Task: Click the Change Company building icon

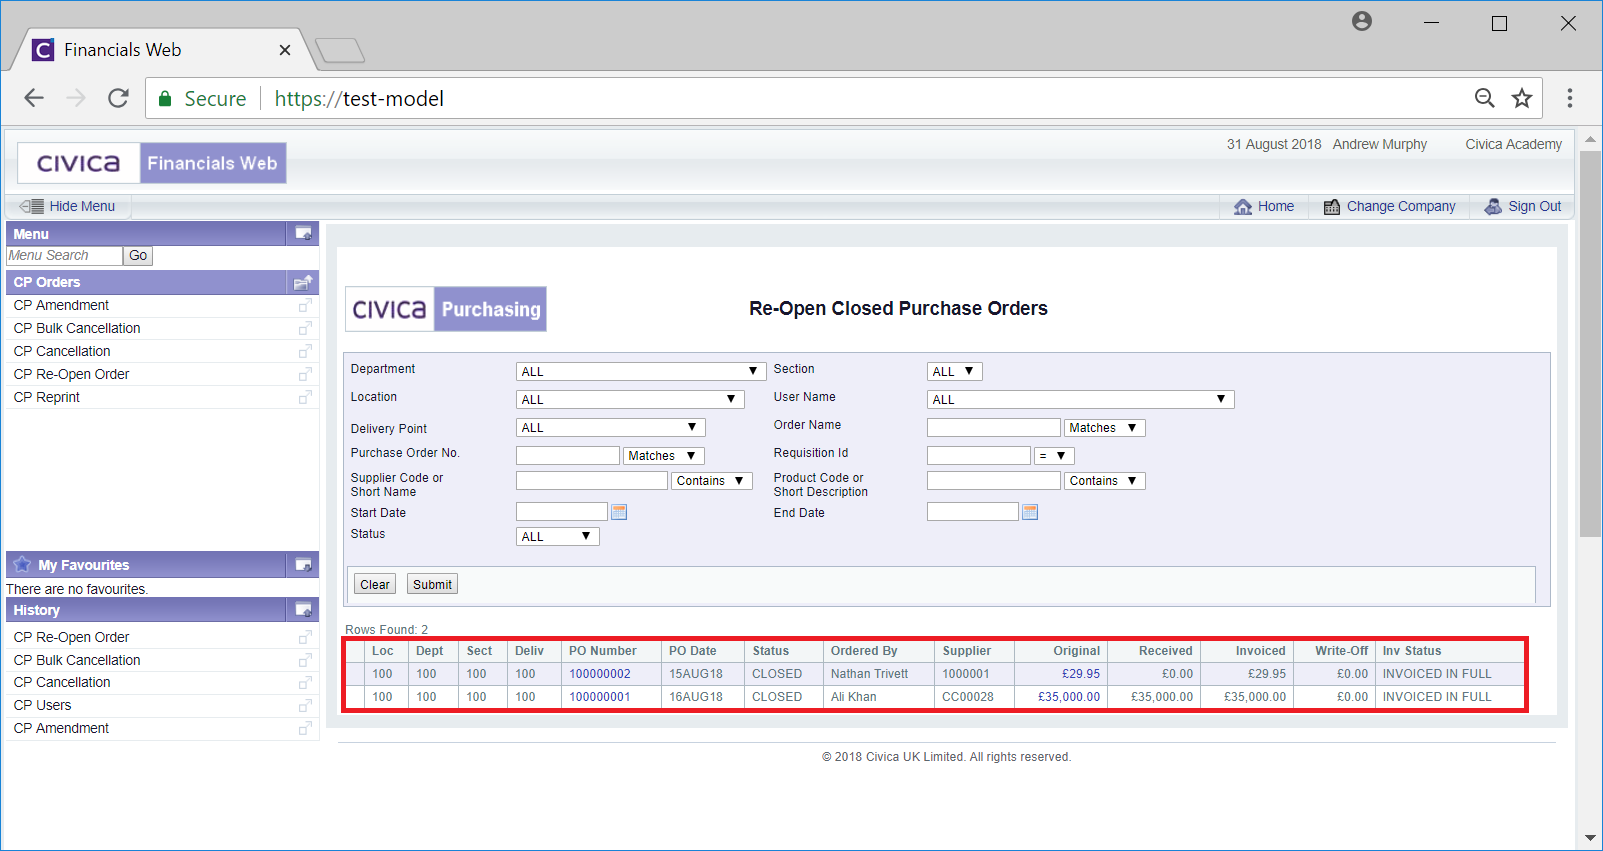Action: point(1332,207)
